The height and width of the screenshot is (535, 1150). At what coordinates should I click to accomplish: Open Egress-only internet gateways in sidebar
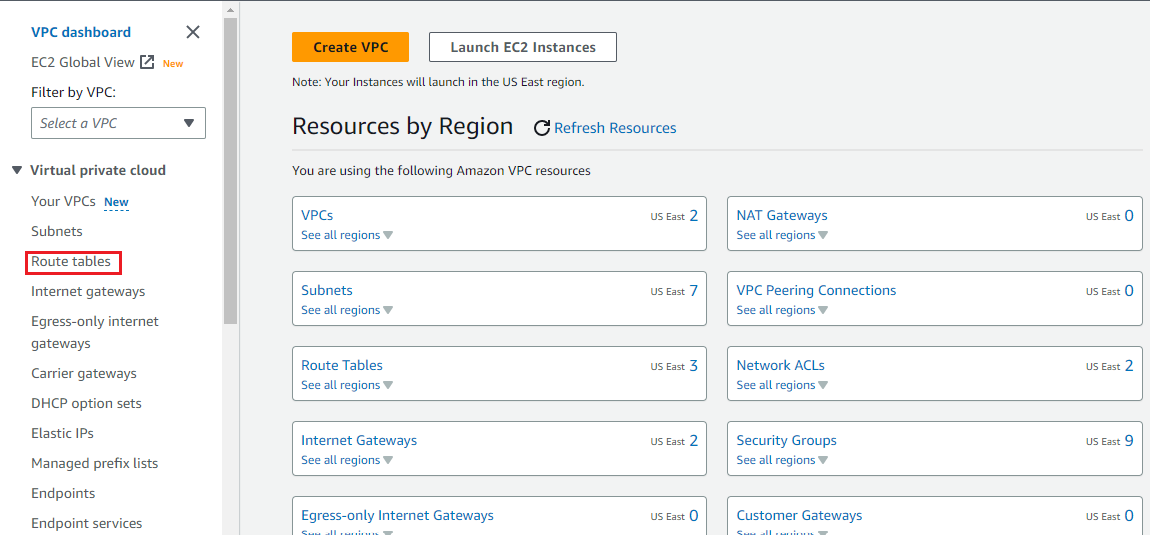[95, 332]
